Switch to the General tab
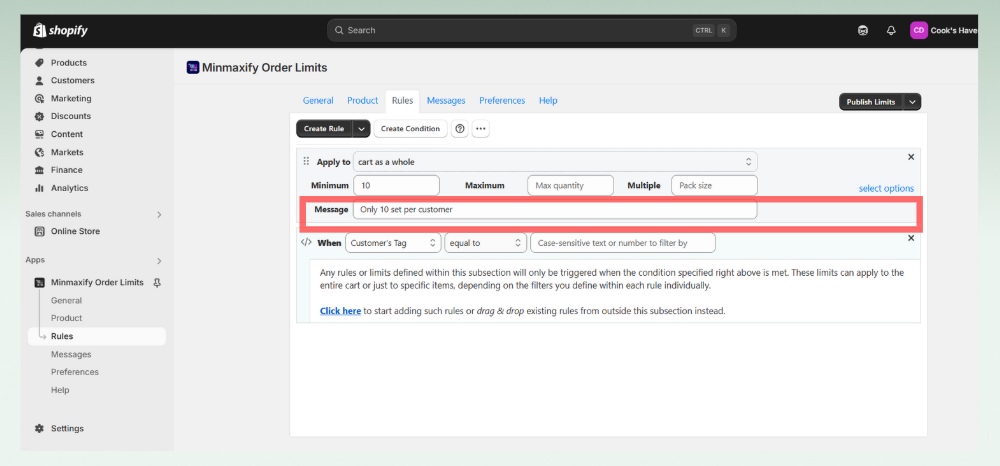This screenshot has width=1000, height=466. tap(318, 101)
